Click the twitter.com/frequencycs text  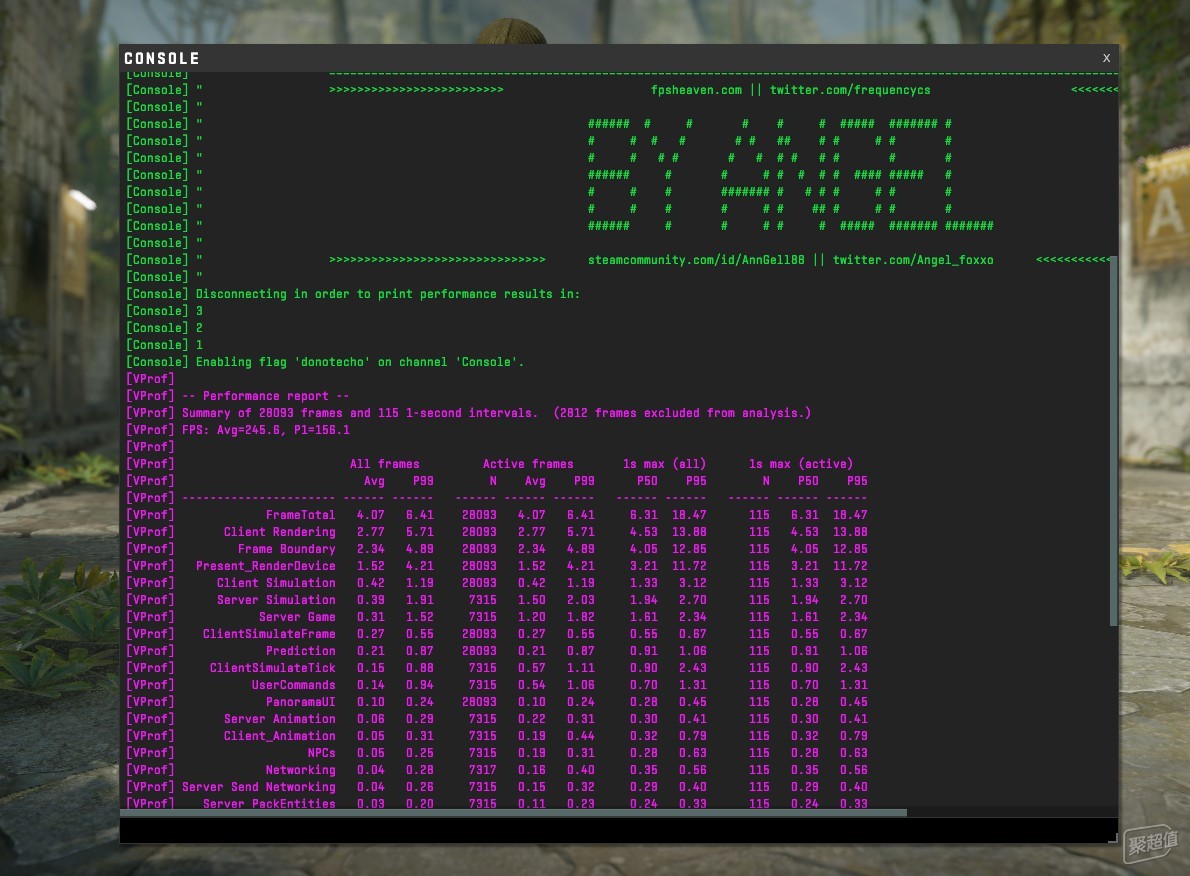pyautogui.click(x=849, y=90)
